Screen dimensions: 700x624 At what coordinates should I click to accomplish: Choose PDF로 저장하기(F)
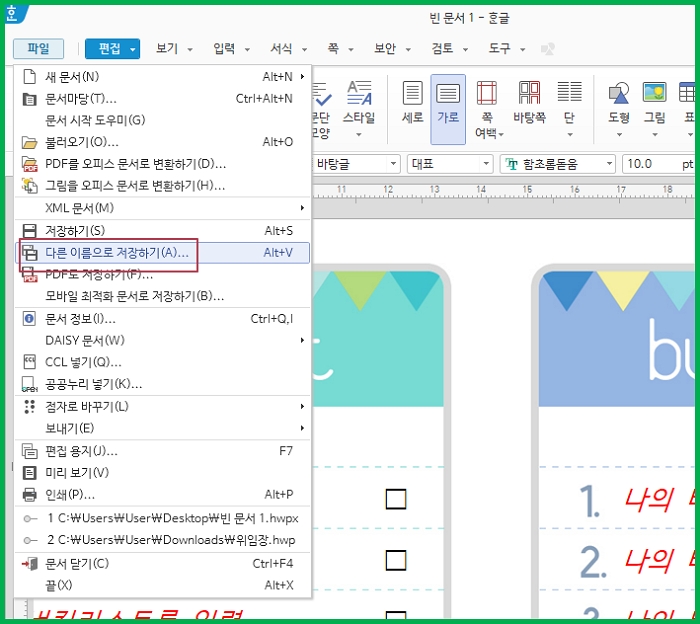tap(99, 275)
